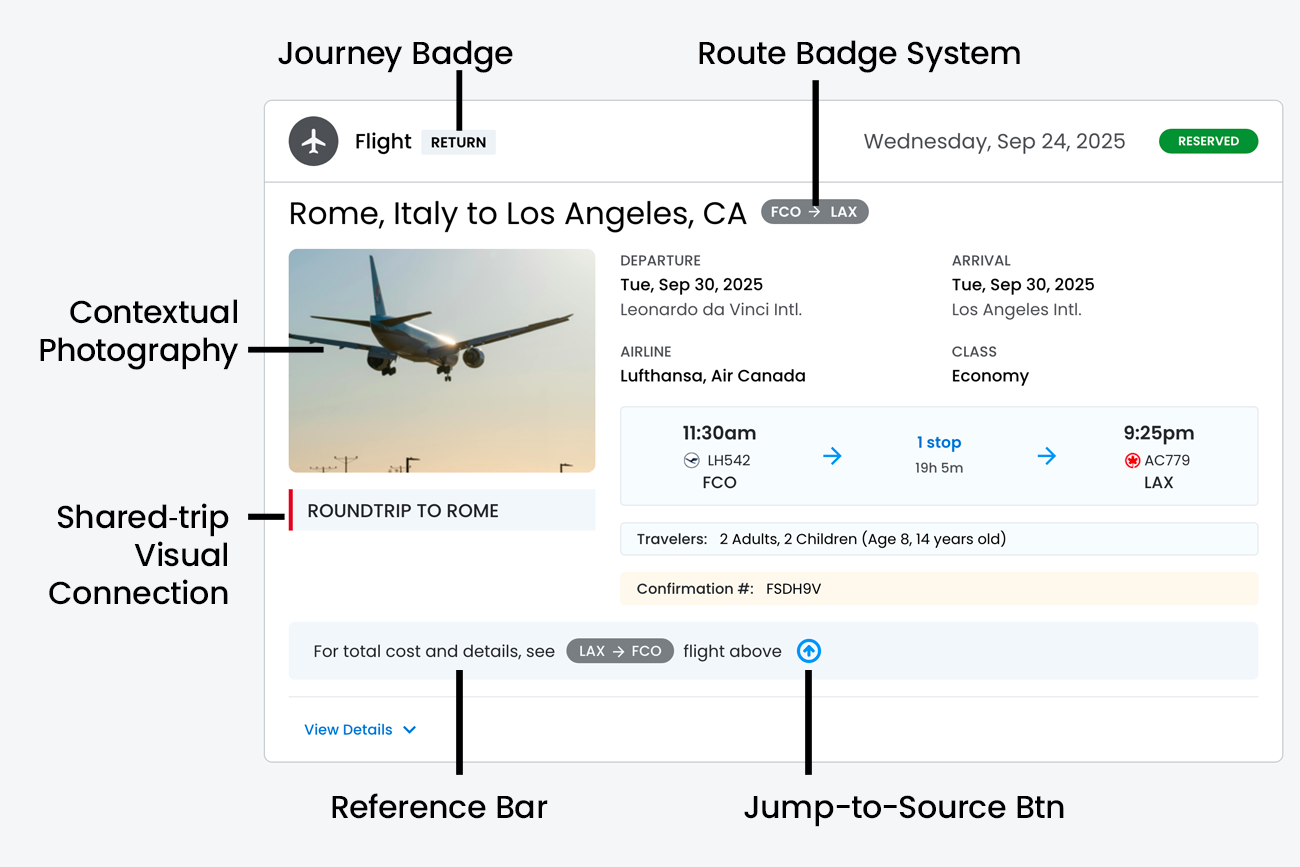1300x867 pixels.
Task: Click the RETURN journey badge
Action: coord(458,142)
